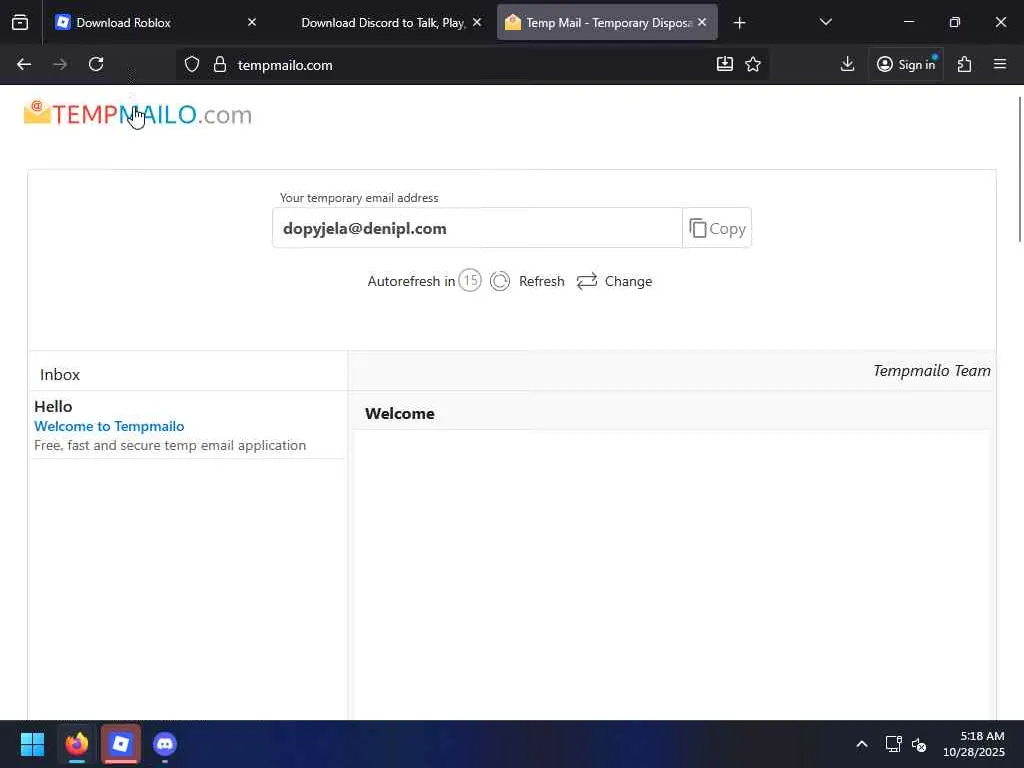Select the Temp Mail tab
The height and width of the screenshot is (768, 1024).
coord(607,23)
